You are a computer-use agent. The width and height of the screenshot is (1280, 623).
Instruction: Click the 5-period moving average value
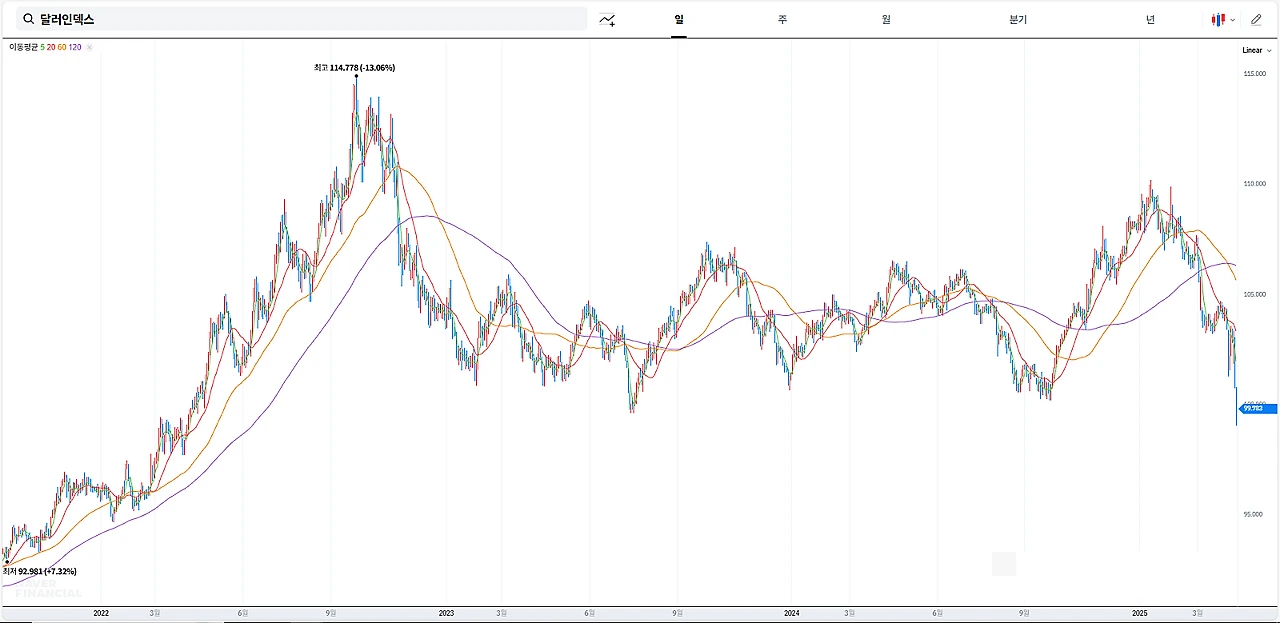[42, 47]
